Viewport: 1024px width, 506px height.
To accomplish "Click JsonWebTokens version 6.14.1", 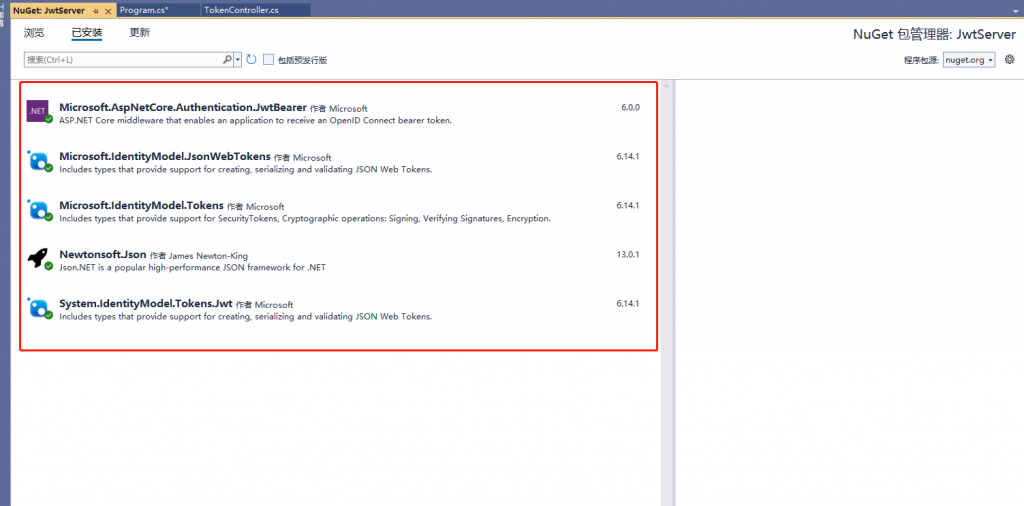I will (x=628, y=157).
